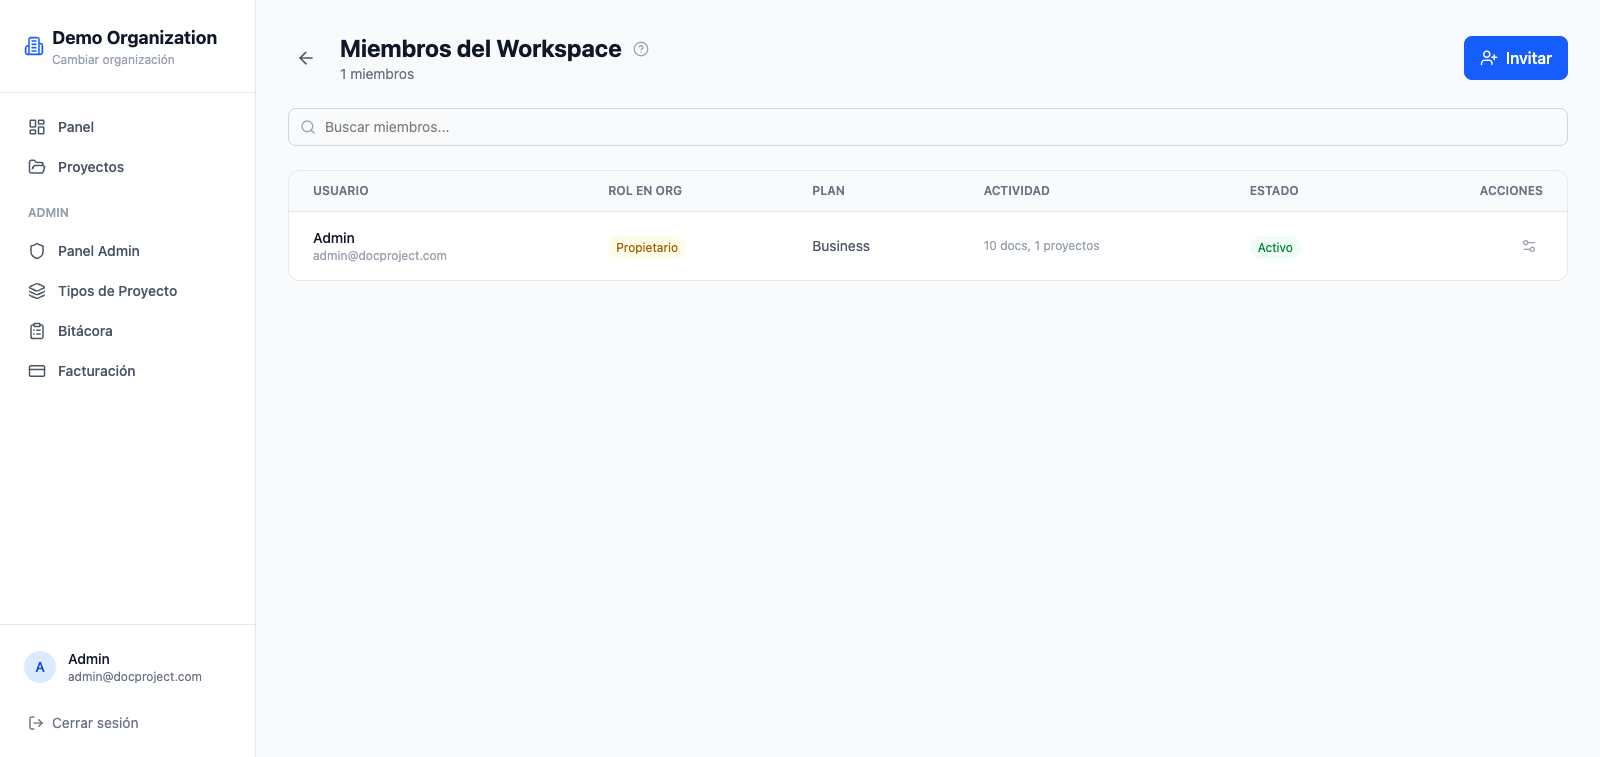Click the Invitar button

[1516, 58]
